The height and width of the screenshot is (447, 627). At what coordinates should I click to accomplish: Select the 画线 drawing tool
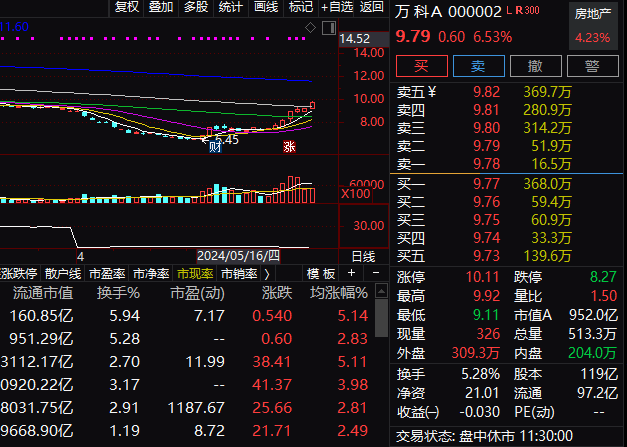click(x=266, y=7)
